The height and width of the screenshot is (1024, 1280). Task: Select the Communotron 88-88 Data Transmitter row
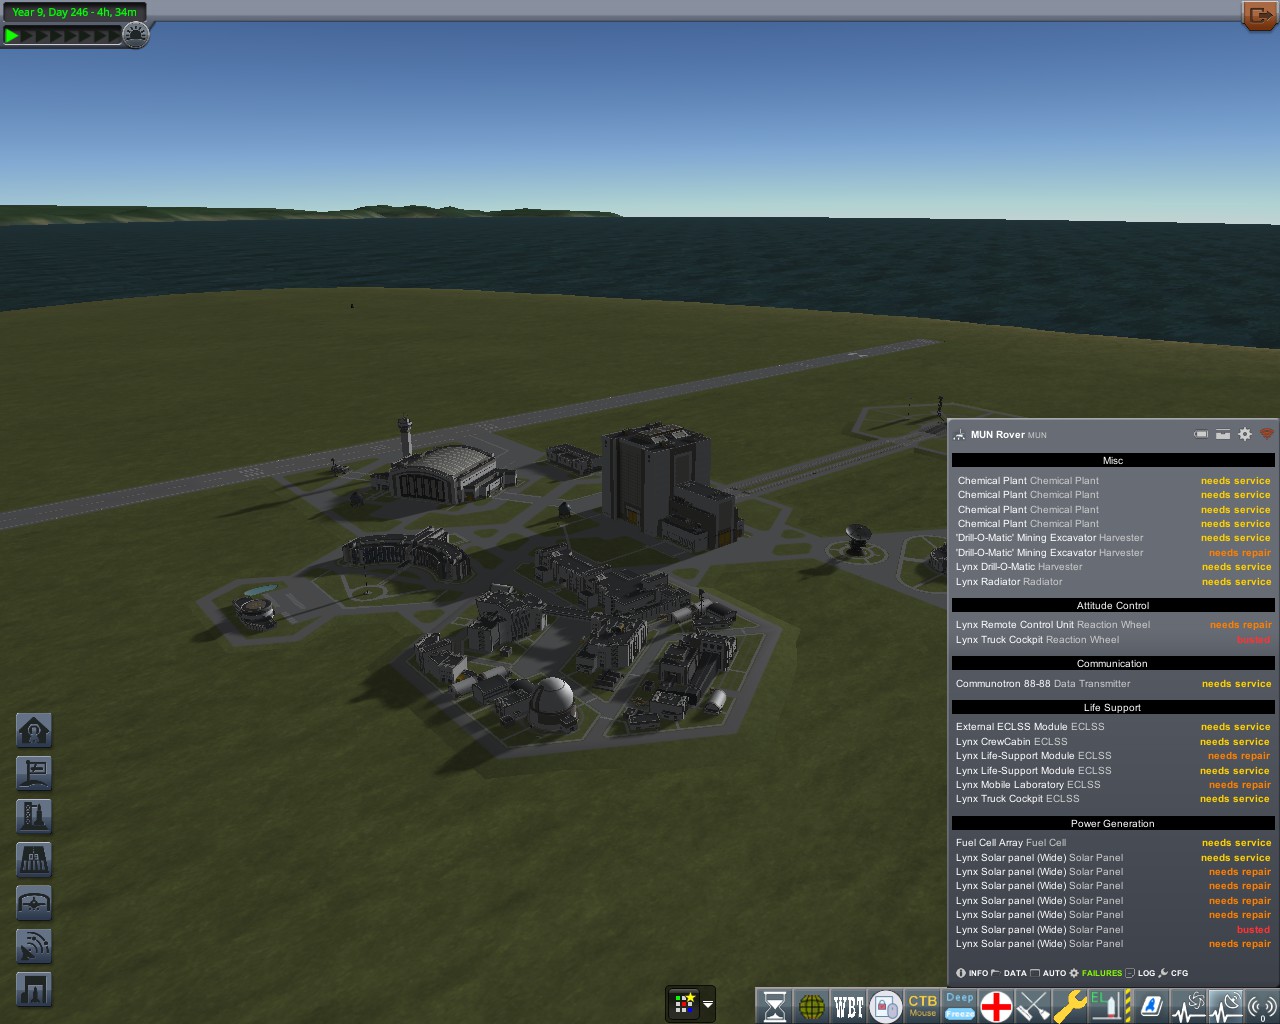click(1113, 684)
